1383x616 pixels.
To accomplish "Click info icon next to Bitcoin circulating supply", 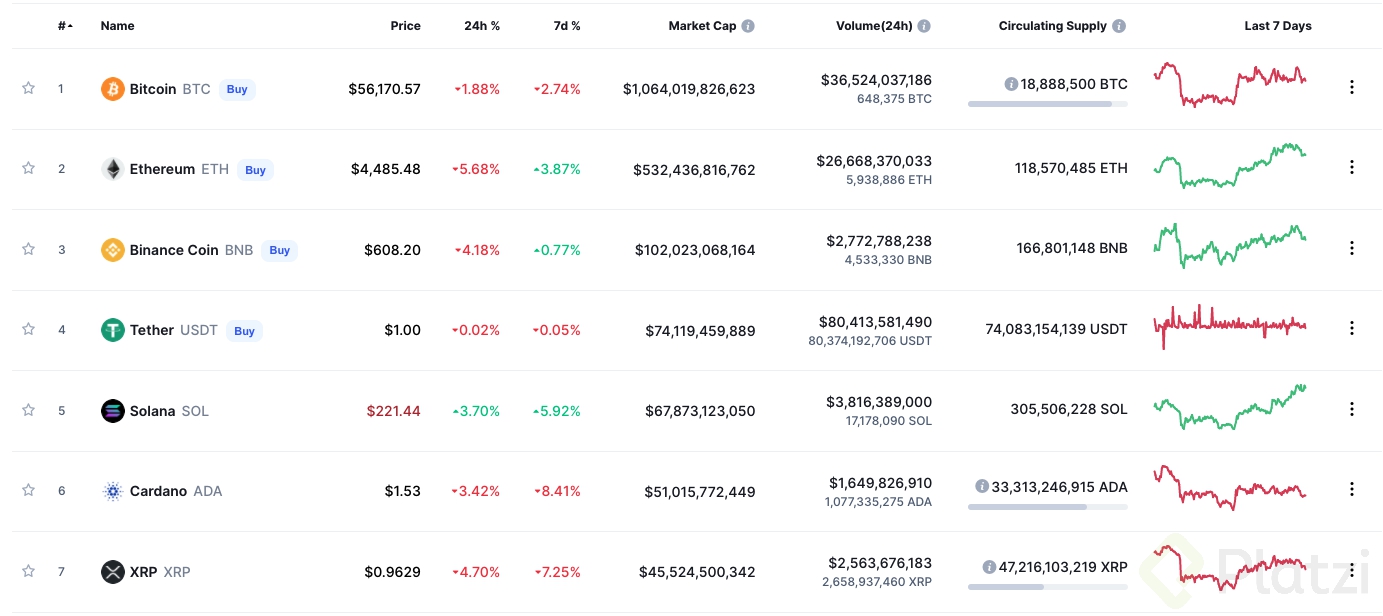I will [1011, 84].
